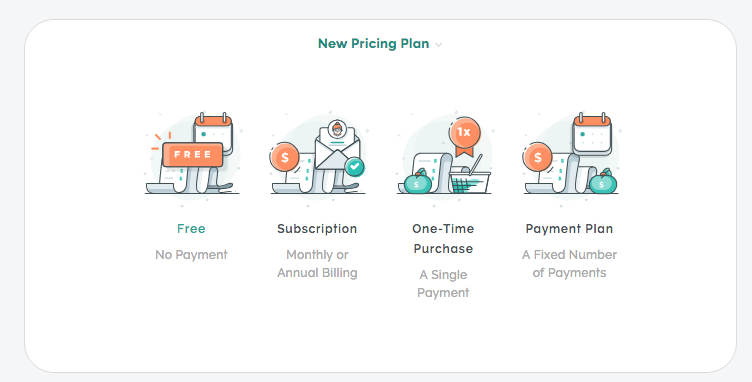Expand the New Pricing Plan chevron
The image size is (752, 382).
[x=438, y=45]
